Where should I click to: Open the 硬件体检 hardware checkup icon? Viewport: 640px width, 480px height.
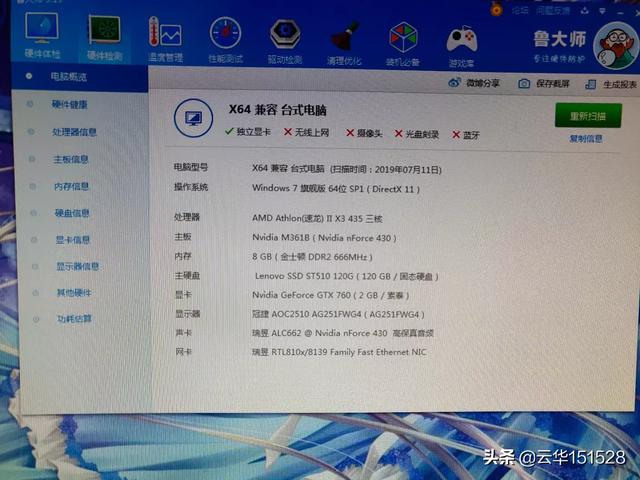[x=42, y=32]
